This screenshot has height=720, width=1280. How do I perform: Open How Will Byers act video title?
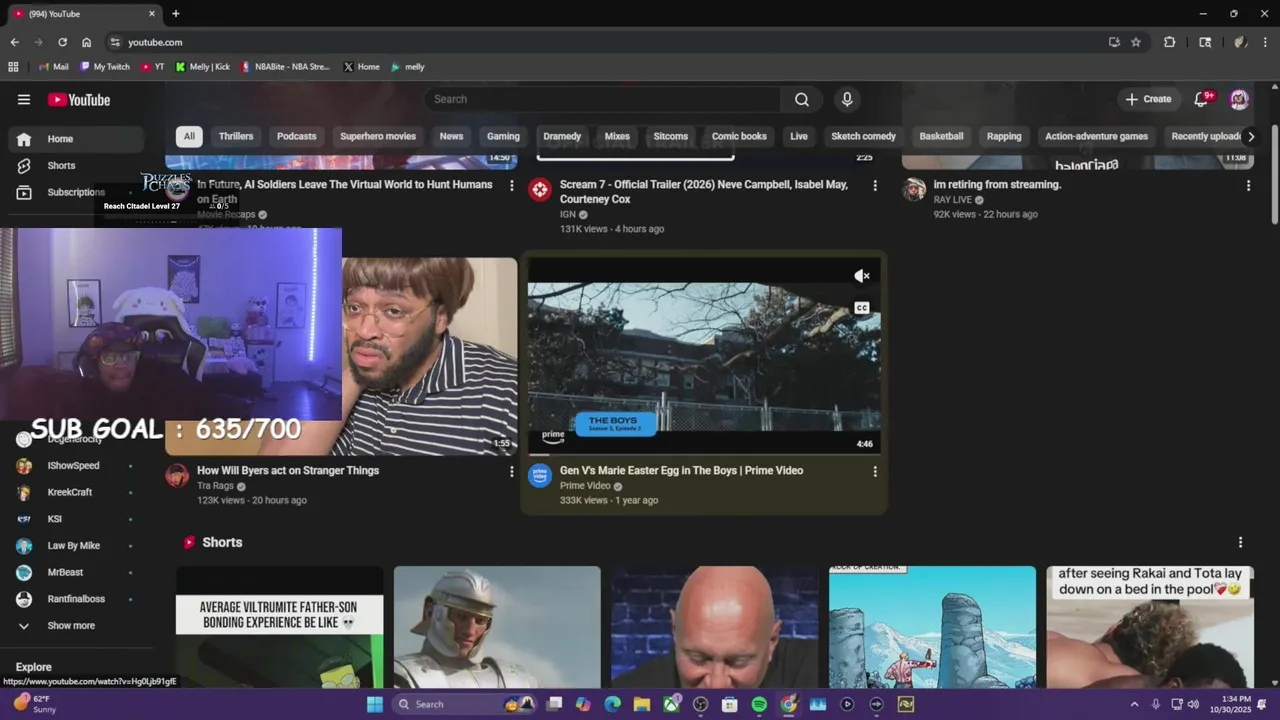click(288, 471)
